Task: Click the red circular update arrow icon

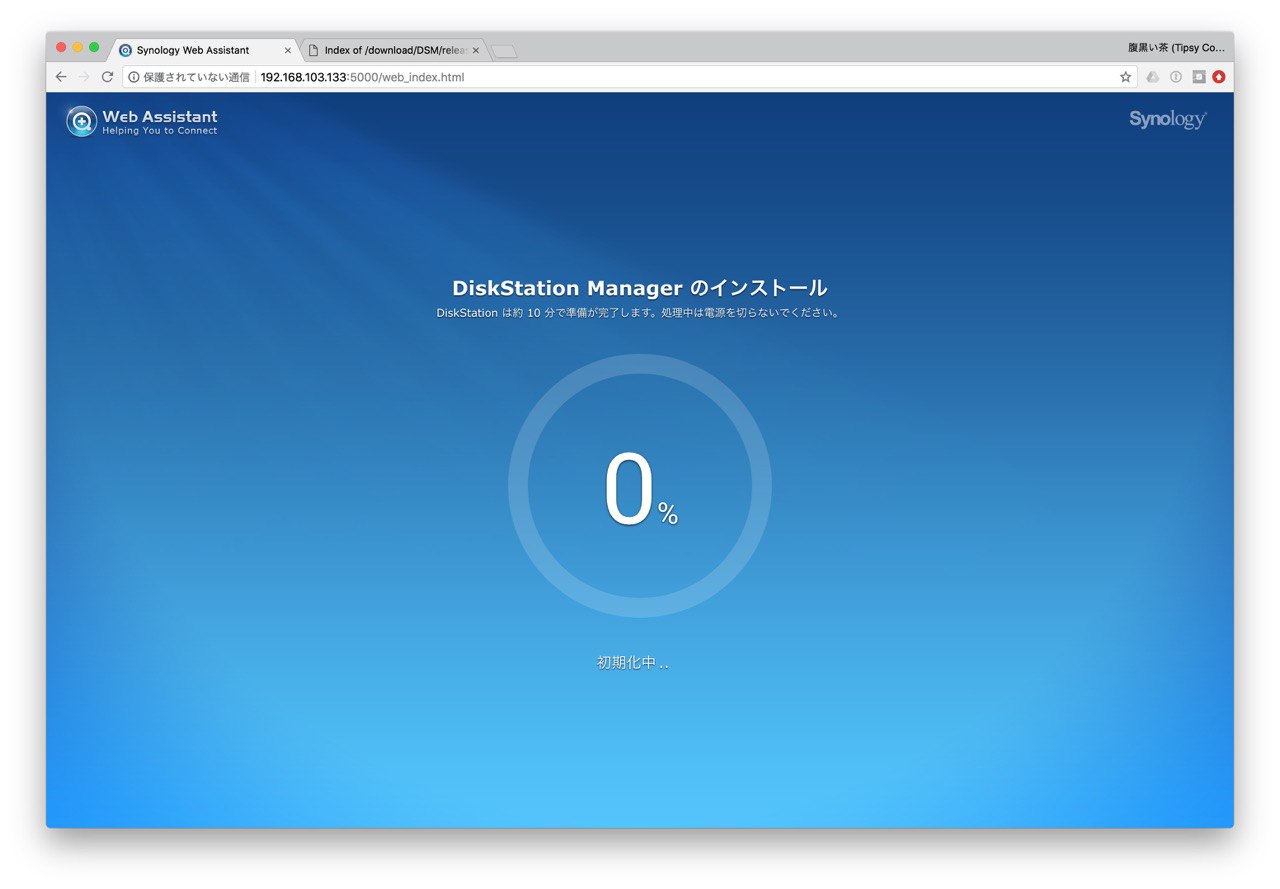Action: [x=1219, y=77]
